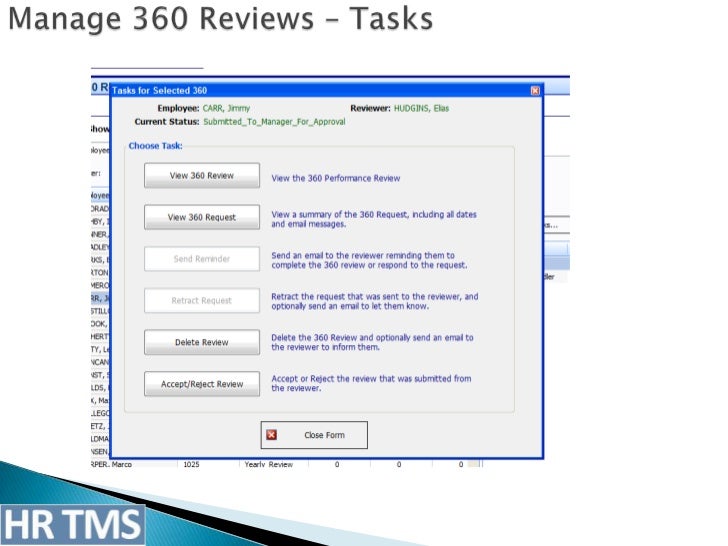
Task: Click the 'Accept or Reject the review' description
Action: tap(371, 384)
